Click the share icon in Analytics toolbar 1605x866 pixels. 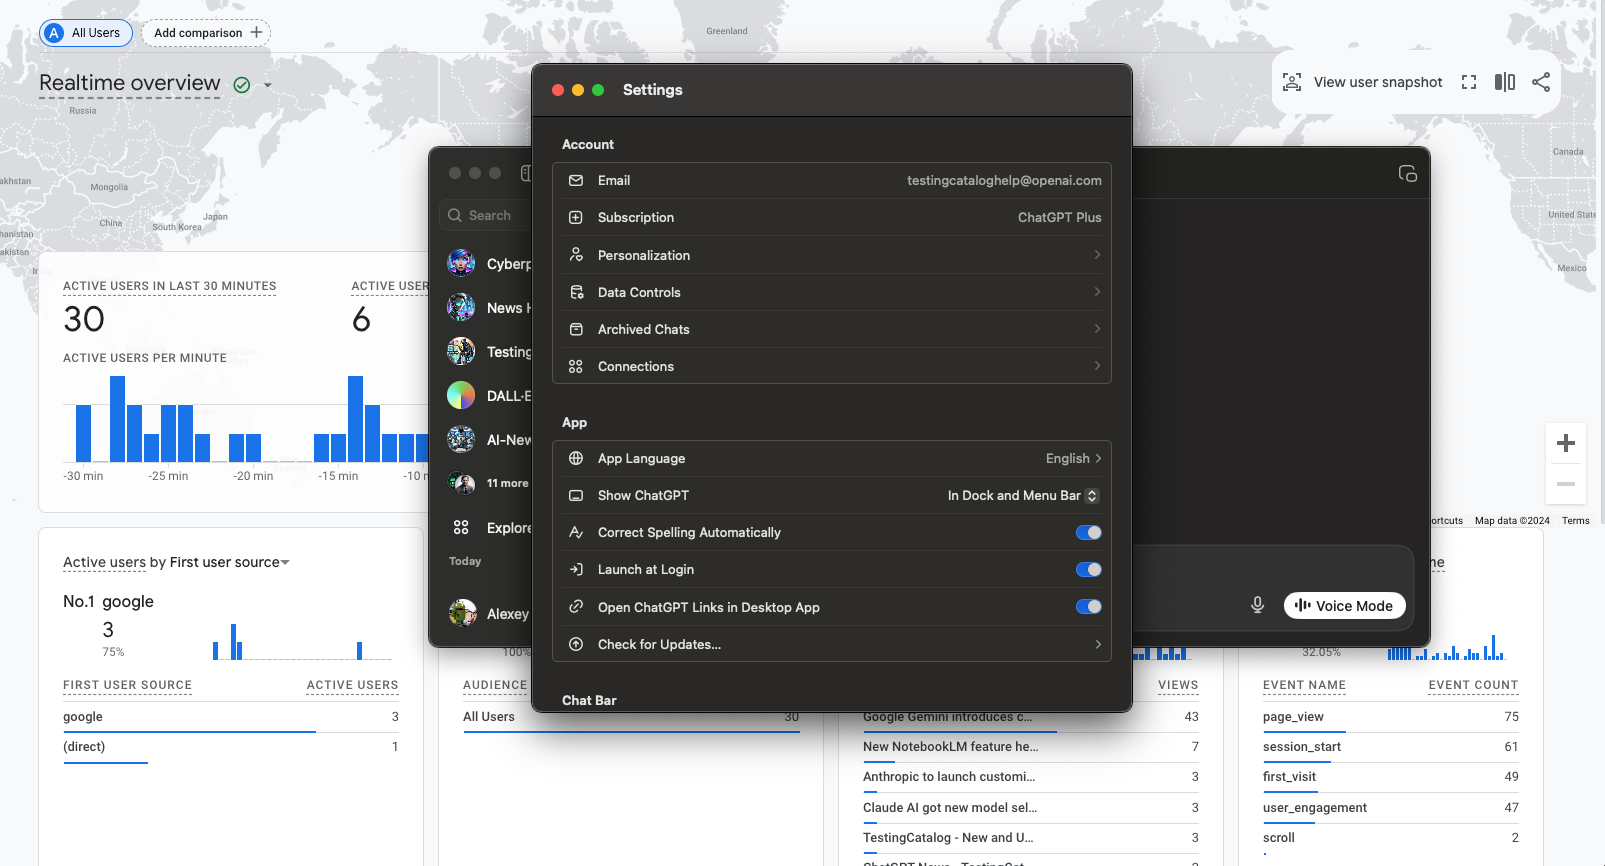tap(1541, 82)
